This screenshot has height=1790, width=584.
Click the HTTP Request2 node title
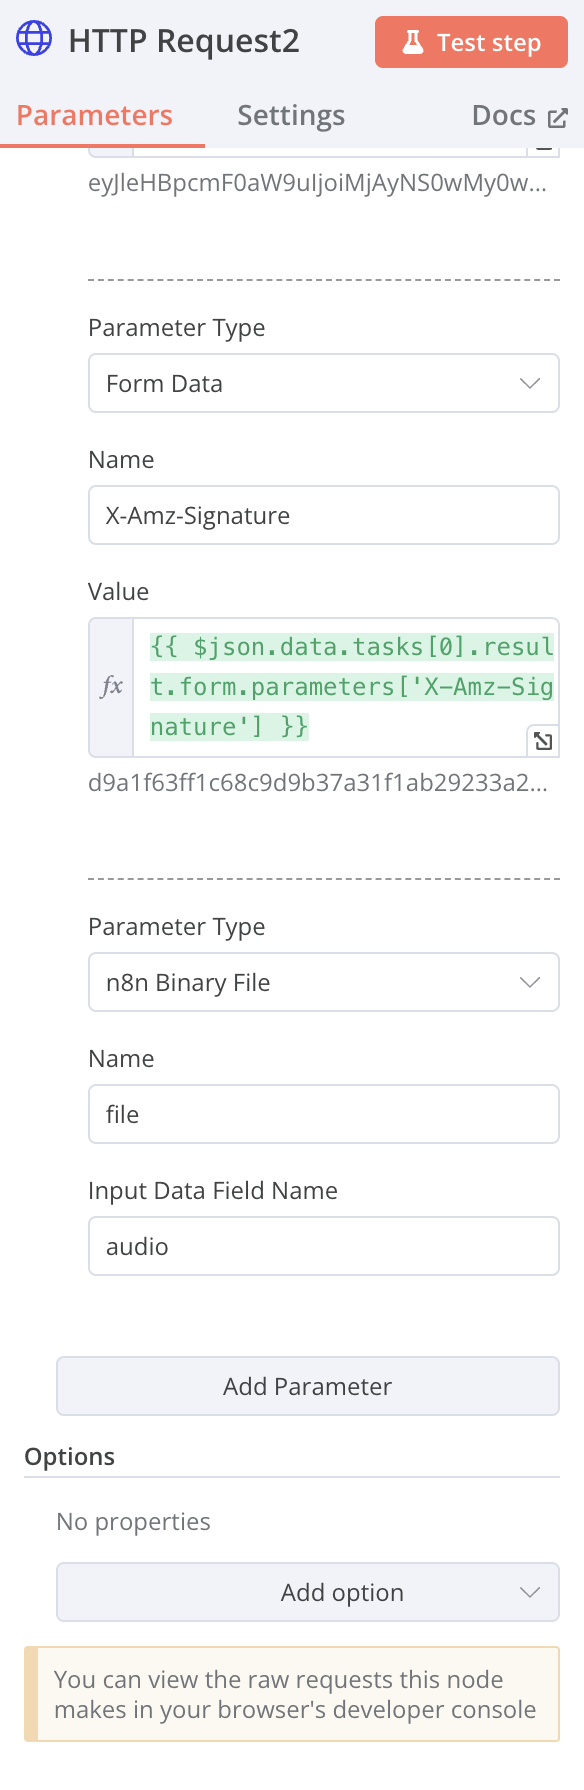184,41
